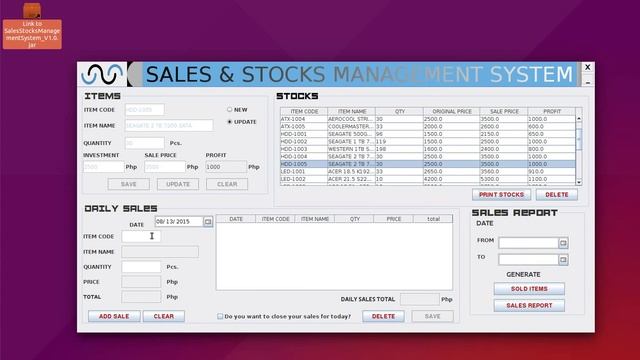This screenshot has width=640, height=360.
Task: Click the stocks SALE PRICE column header
Action: (x=504, y=111)
